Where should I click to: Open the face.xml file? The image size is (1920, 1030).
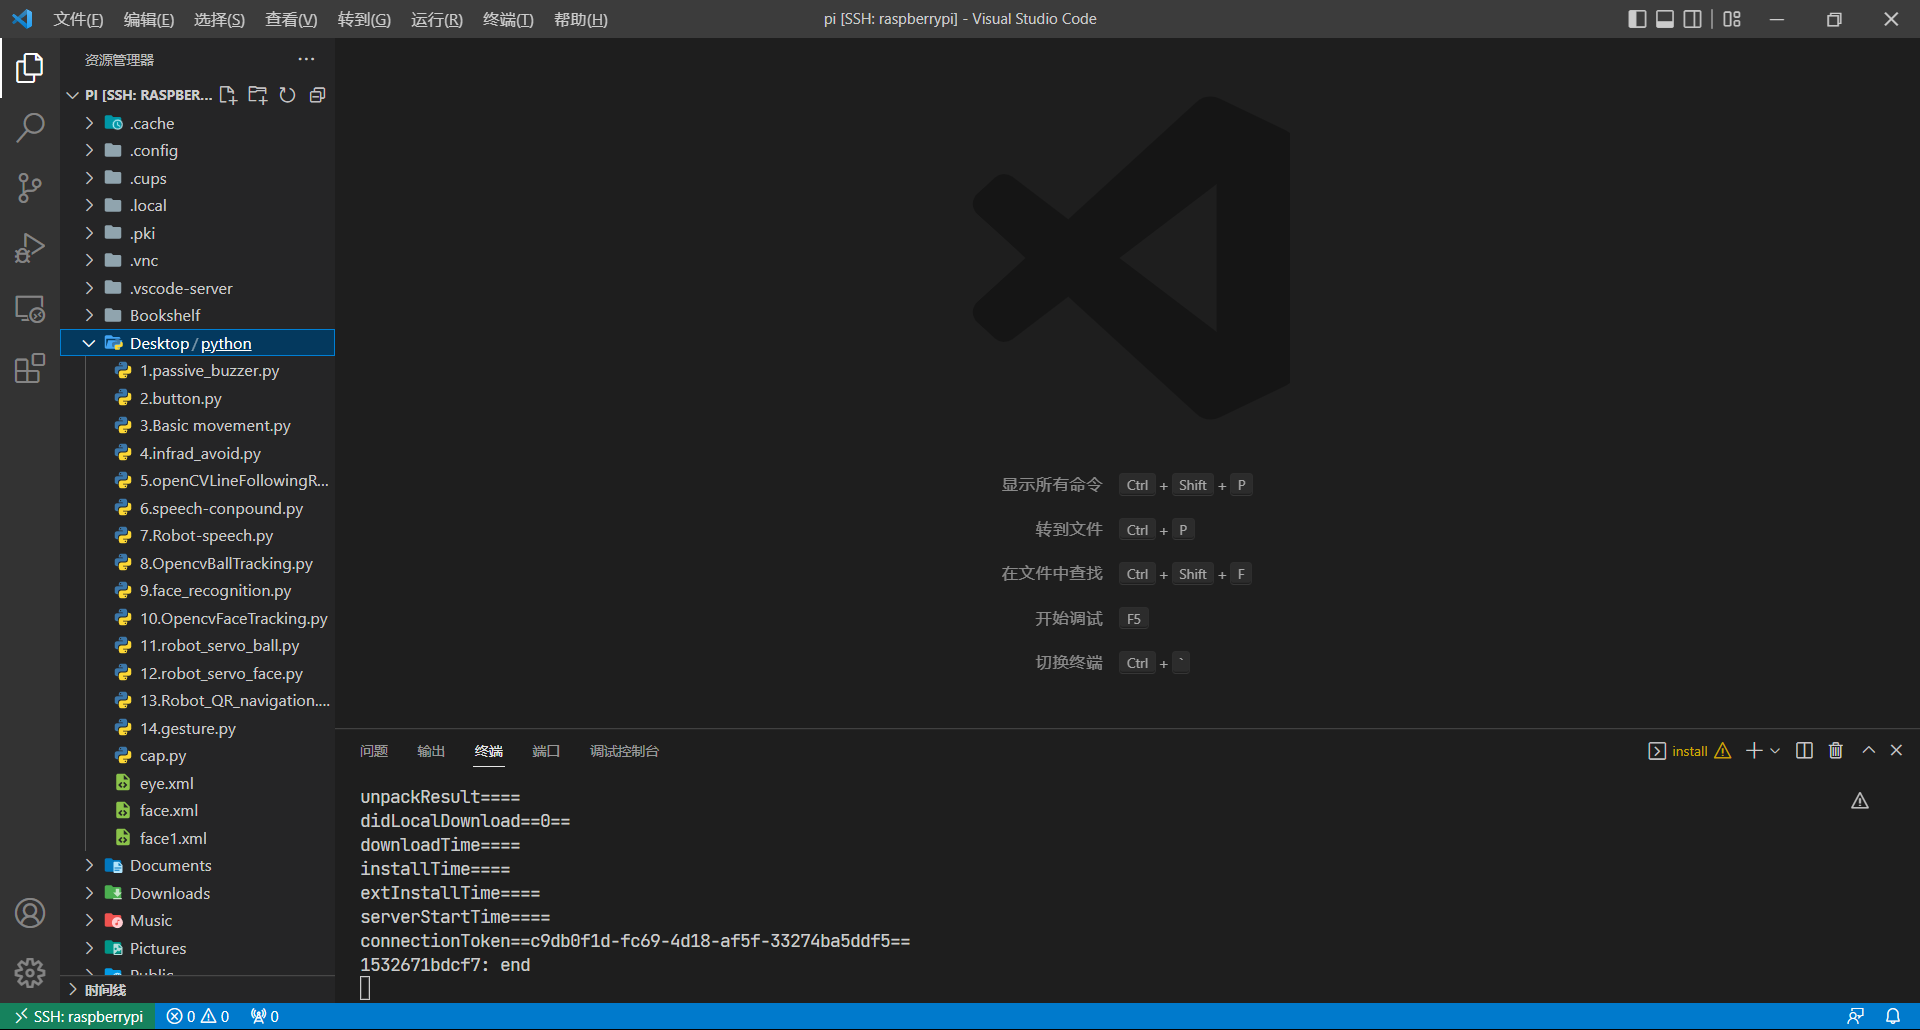(168, 810)
